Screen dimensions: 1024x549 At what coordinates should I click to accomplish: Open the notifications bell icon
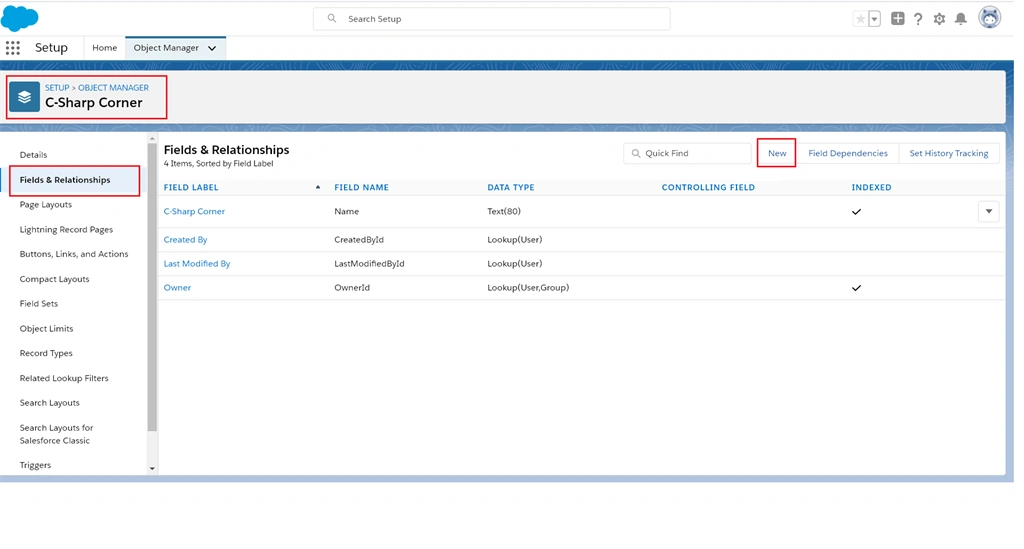pyautogui.click(x=961, y=19)
